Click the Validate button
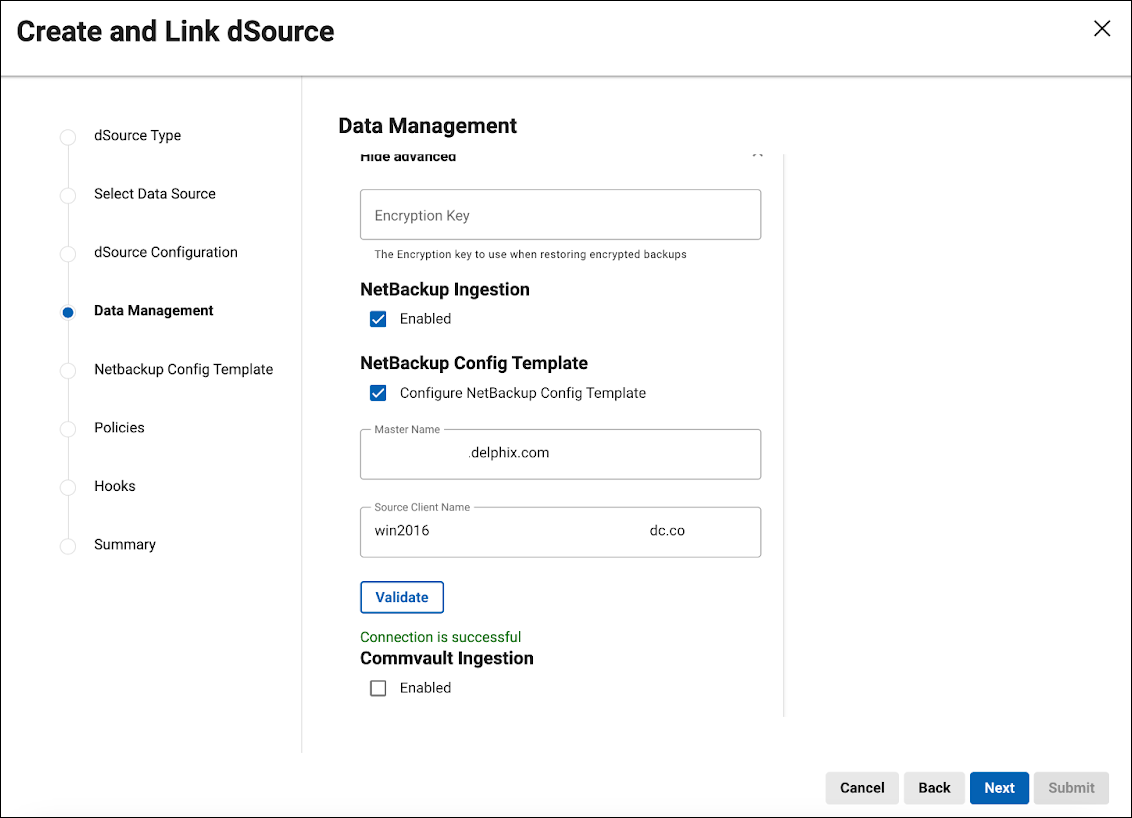The height and width of the screenshot is (818, 1132). click(402, 597)
